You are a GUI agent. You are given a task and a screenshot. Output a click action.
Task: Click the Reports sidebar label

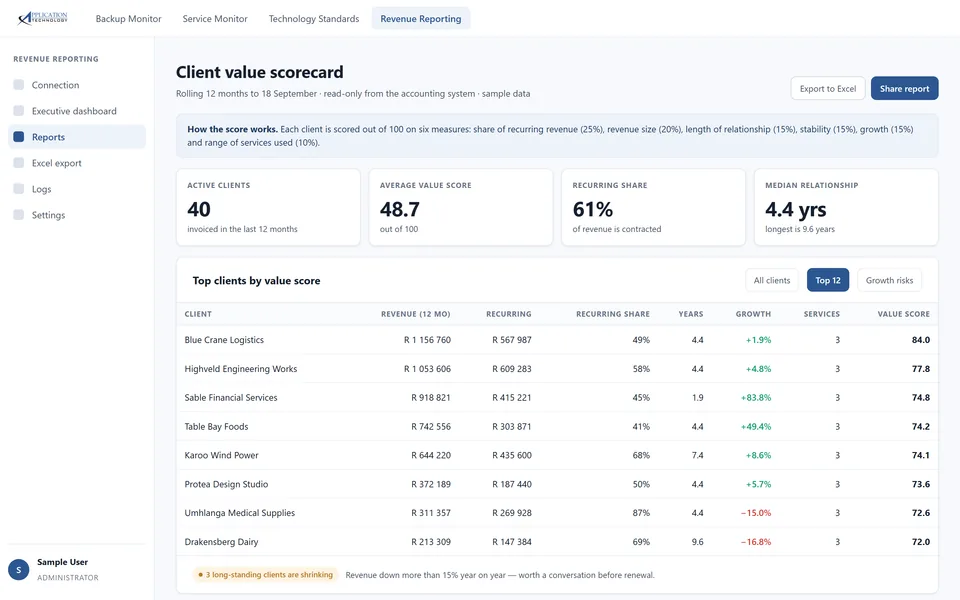point(48,137)
